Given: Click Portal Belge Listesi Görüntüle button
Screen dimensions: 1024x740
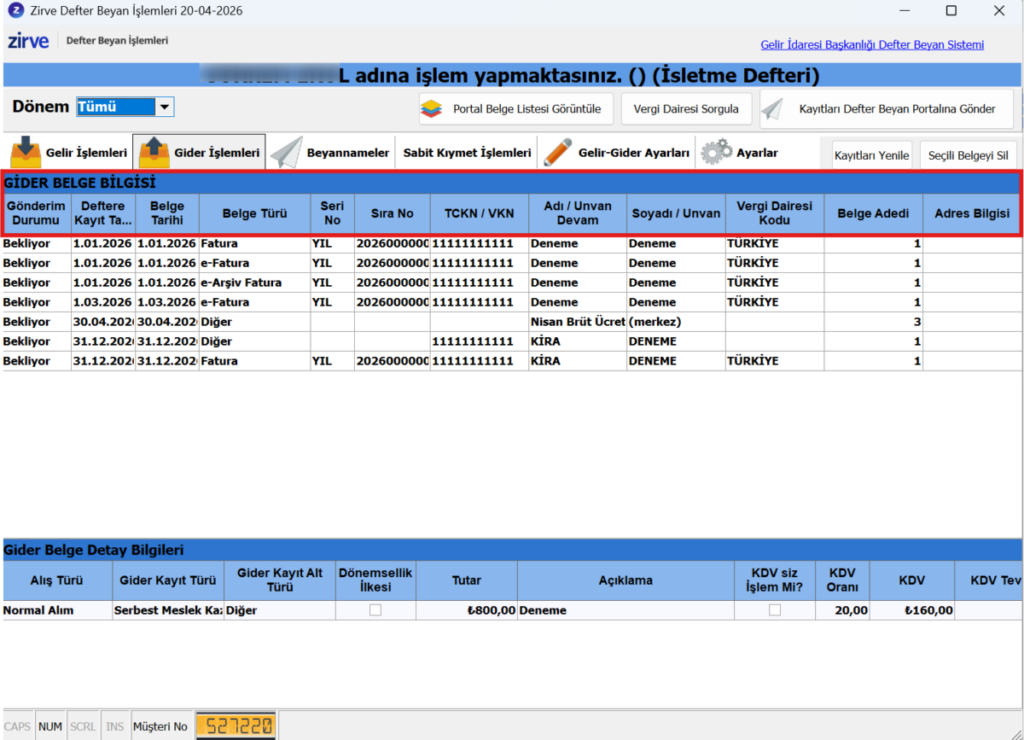Looking at the screenshot, I should coord(516,109).
